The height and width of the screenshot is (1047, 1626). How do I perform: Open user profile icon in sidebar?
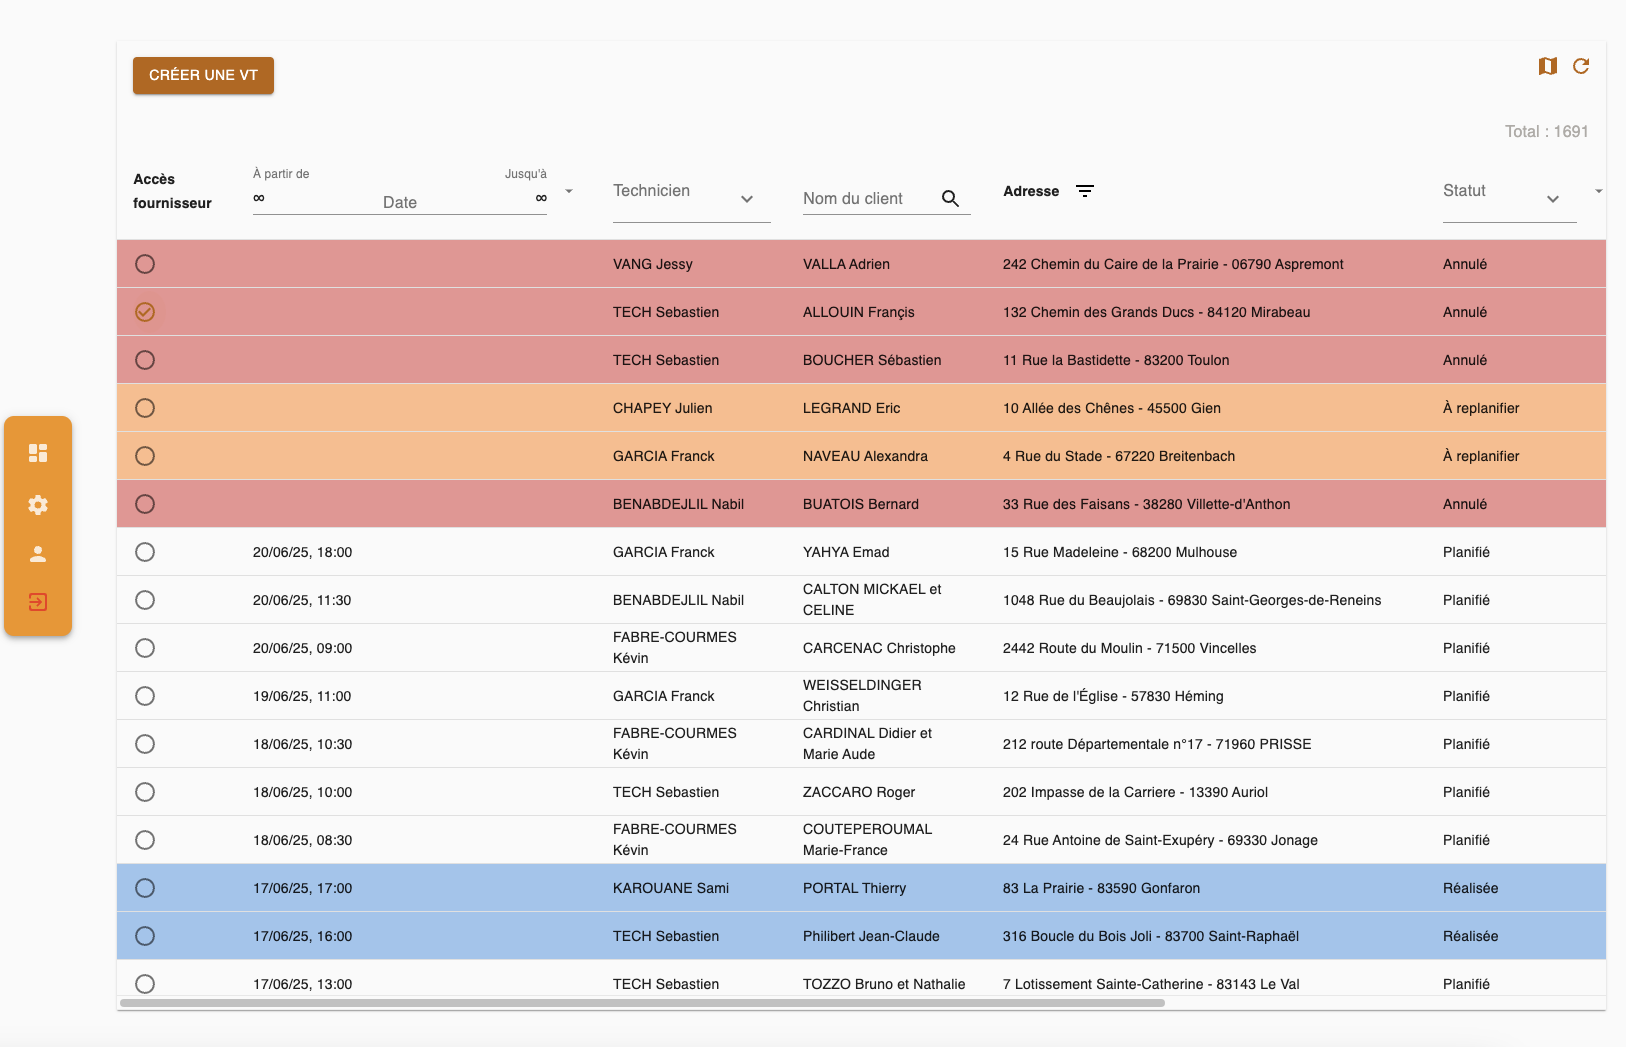pos(38,554)
